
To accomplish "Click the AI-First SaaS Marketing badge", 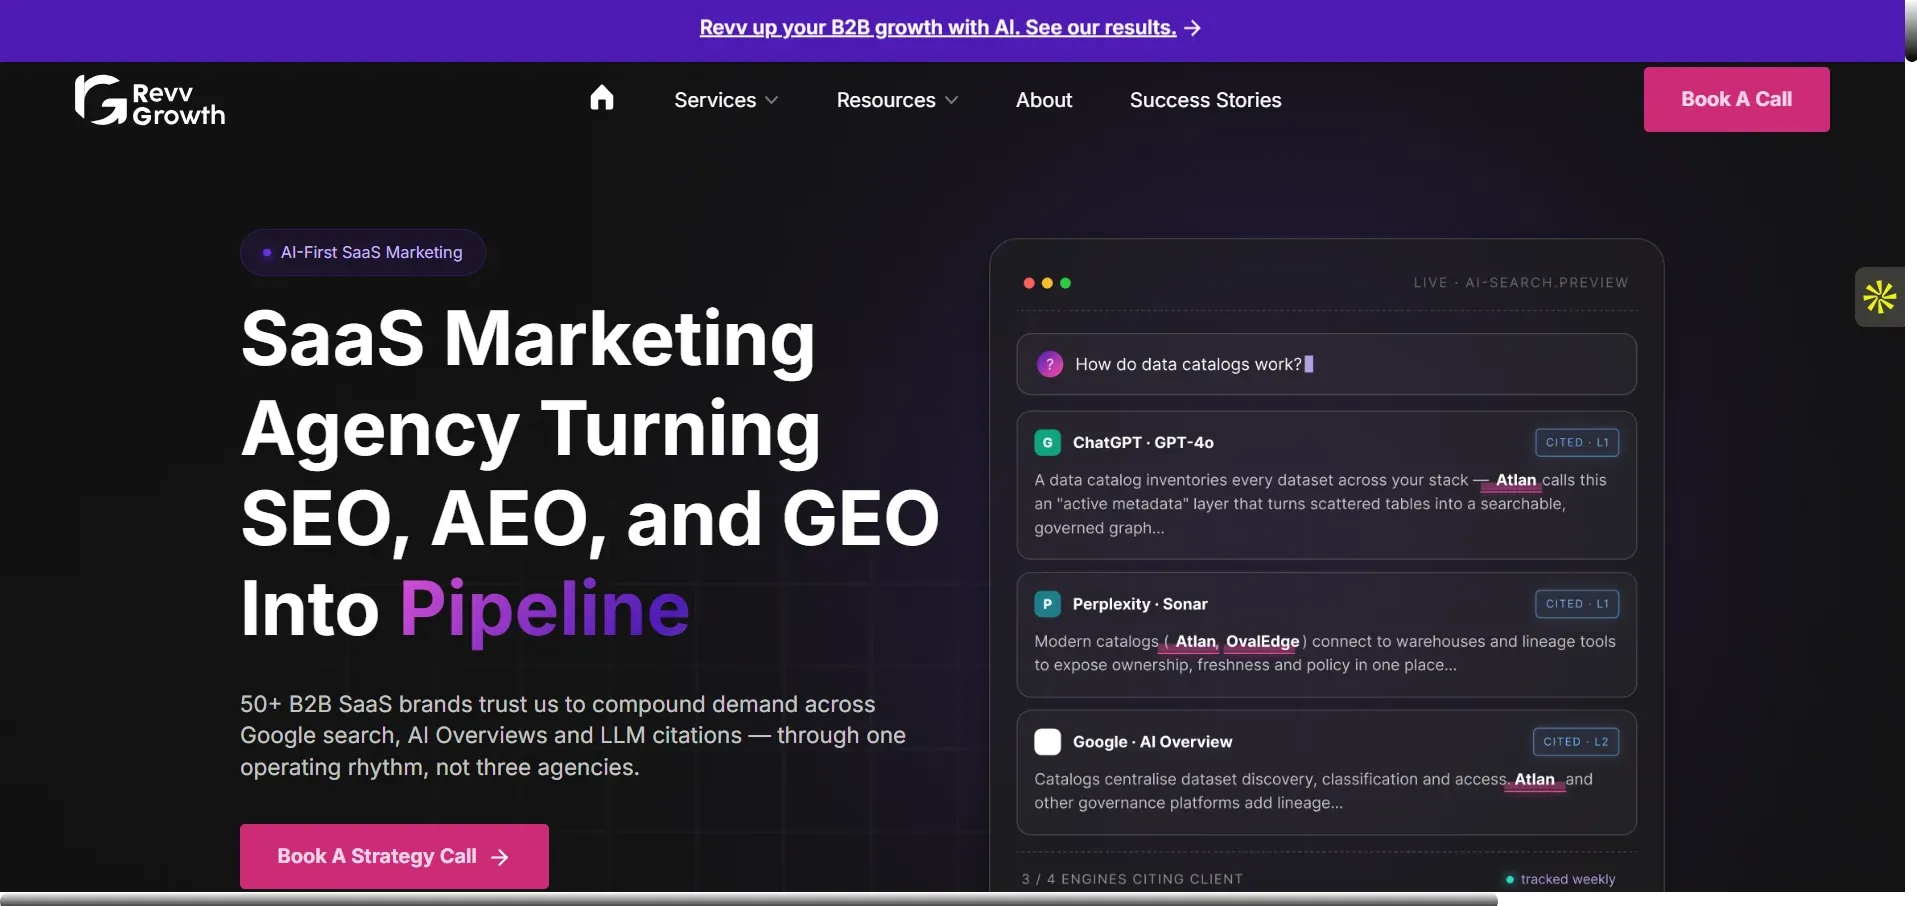I will click(363, 252).
